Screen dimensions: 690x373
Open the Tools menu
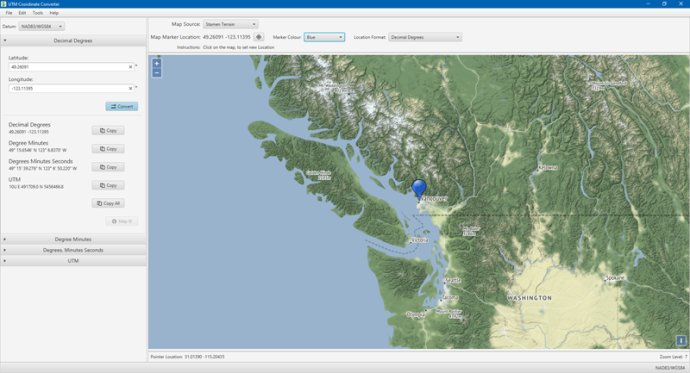point(38,13)
